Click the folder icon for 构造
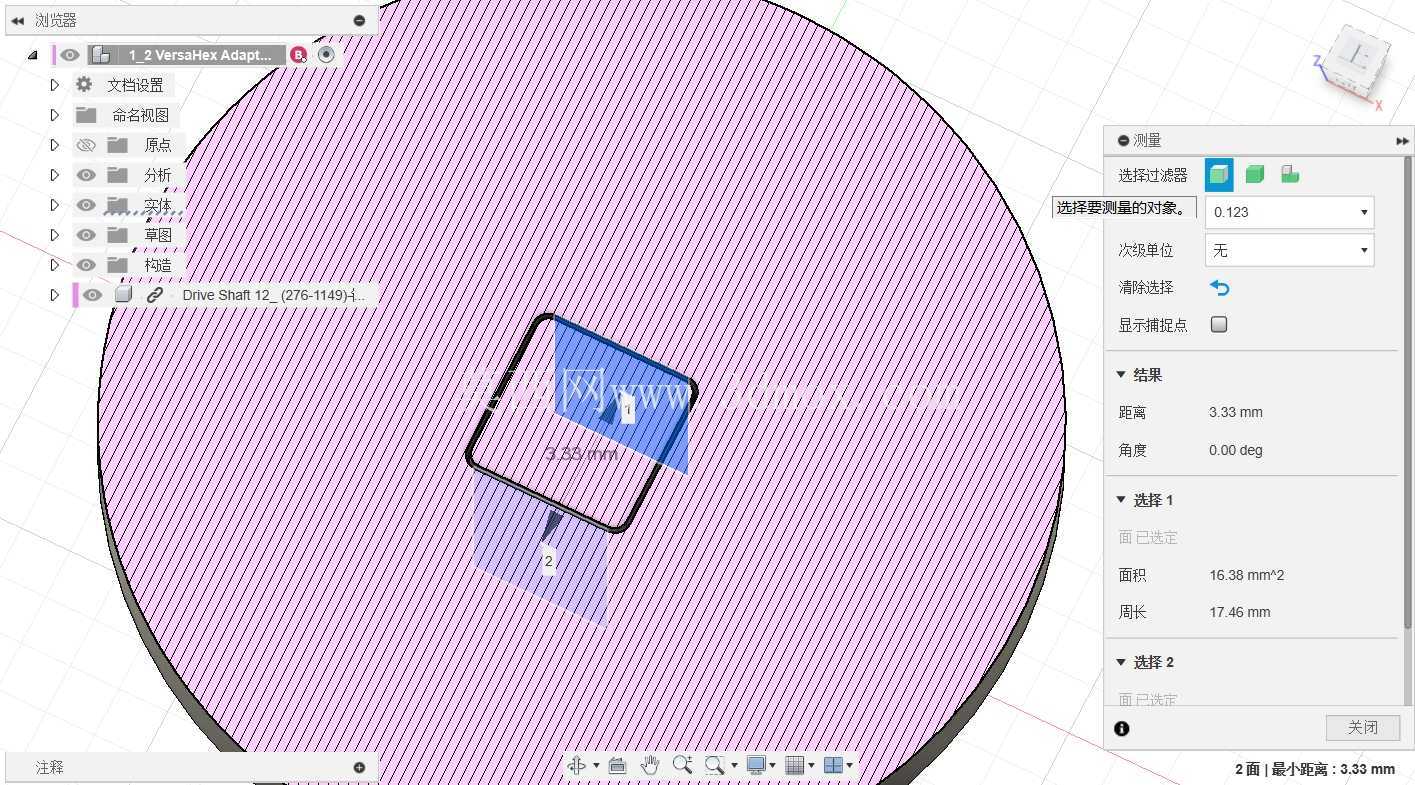 point(118,265)
